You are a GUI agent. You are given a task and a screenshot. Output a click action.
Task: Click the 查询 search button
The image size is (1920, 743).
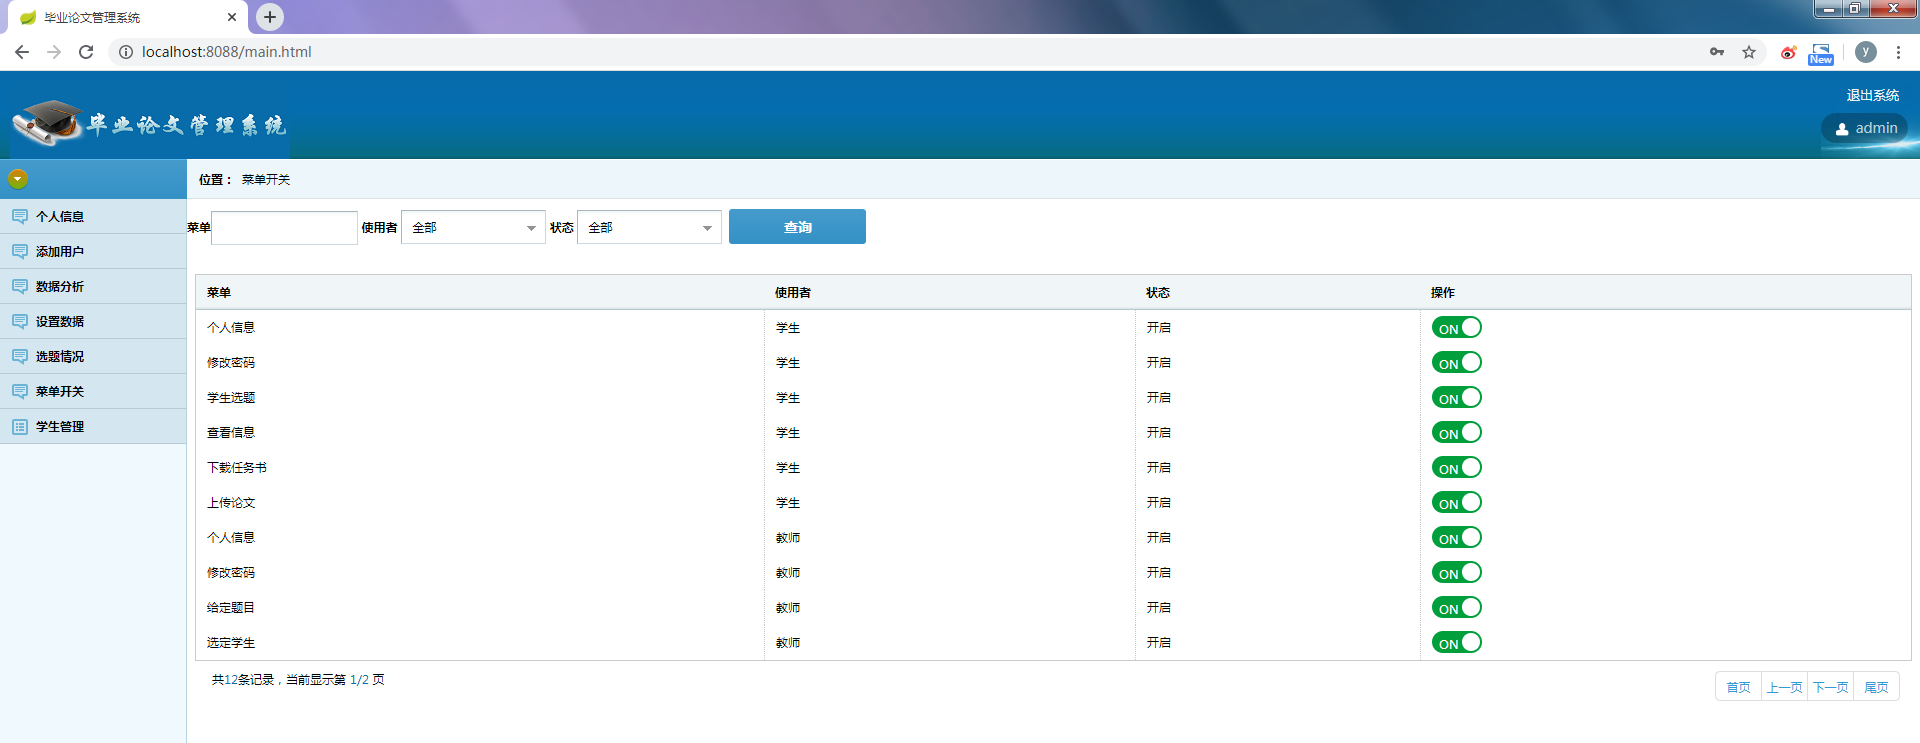[797, 227]
